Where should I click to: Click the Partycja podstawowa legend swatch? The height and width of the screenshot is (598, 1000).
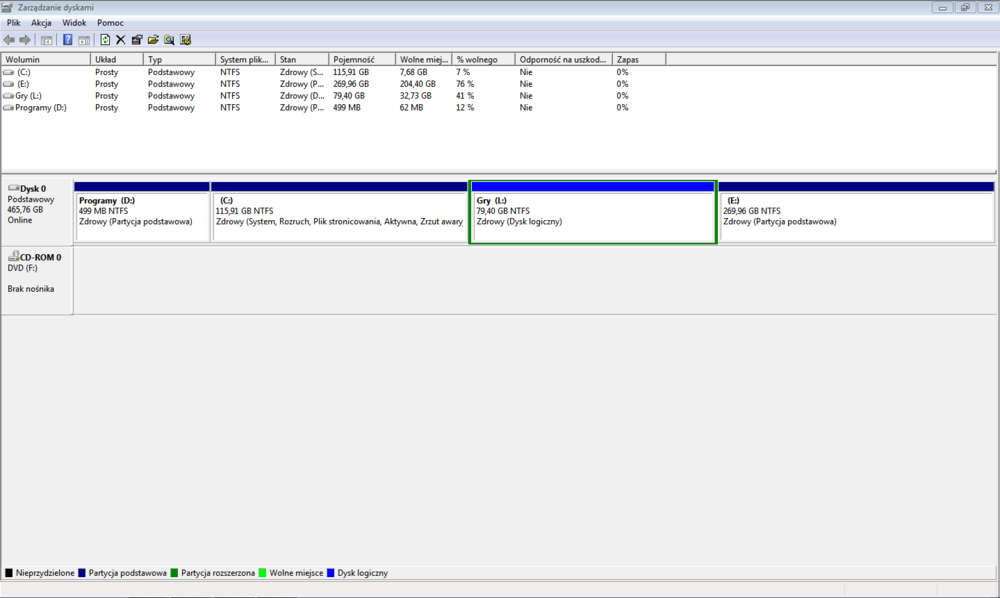click(x=82, y=572)
